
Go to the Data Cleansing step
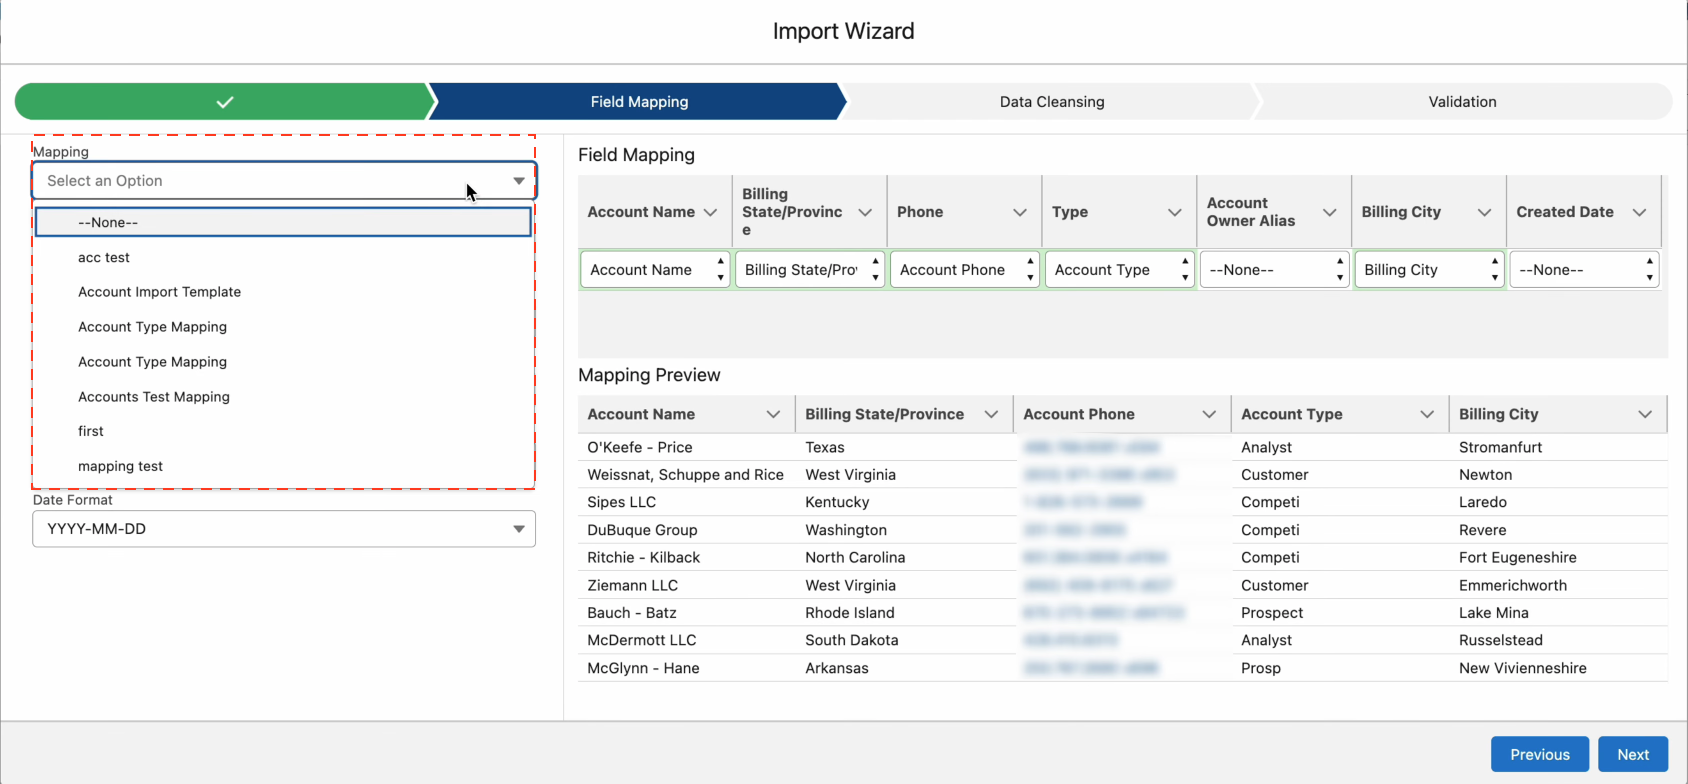coord(1052,102)
